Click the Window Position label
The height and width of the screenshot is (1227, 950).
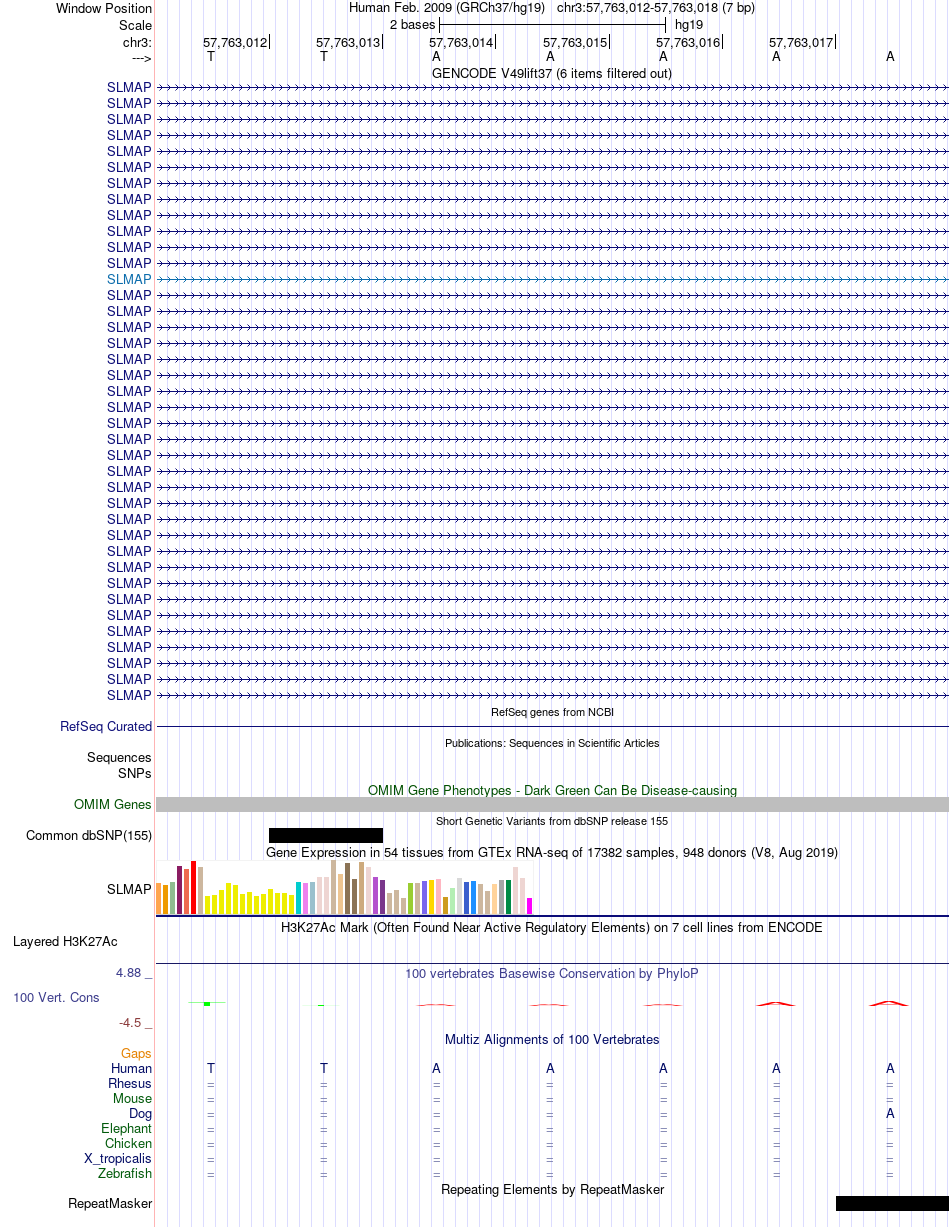[104, 8]
